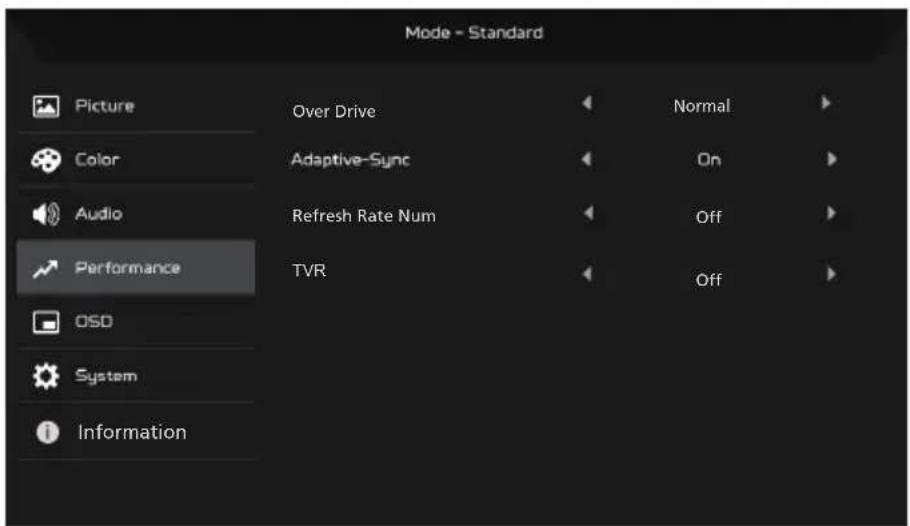Click the Mode - Standard title
Image resolution: width=910 pixels, height=526 pixels.
click(x=474, y=33)
